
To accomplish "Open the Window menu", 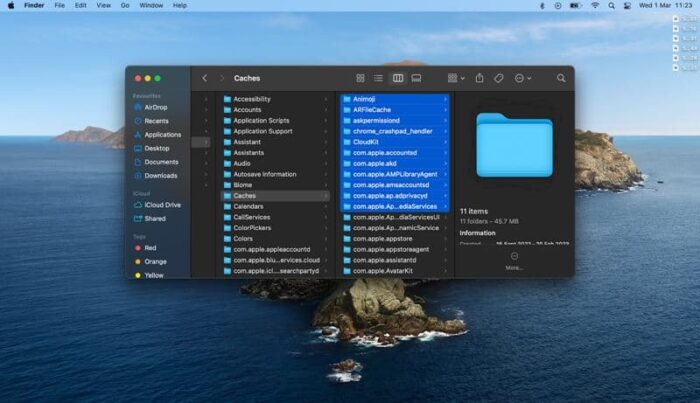I will click(x=151, y=5).
